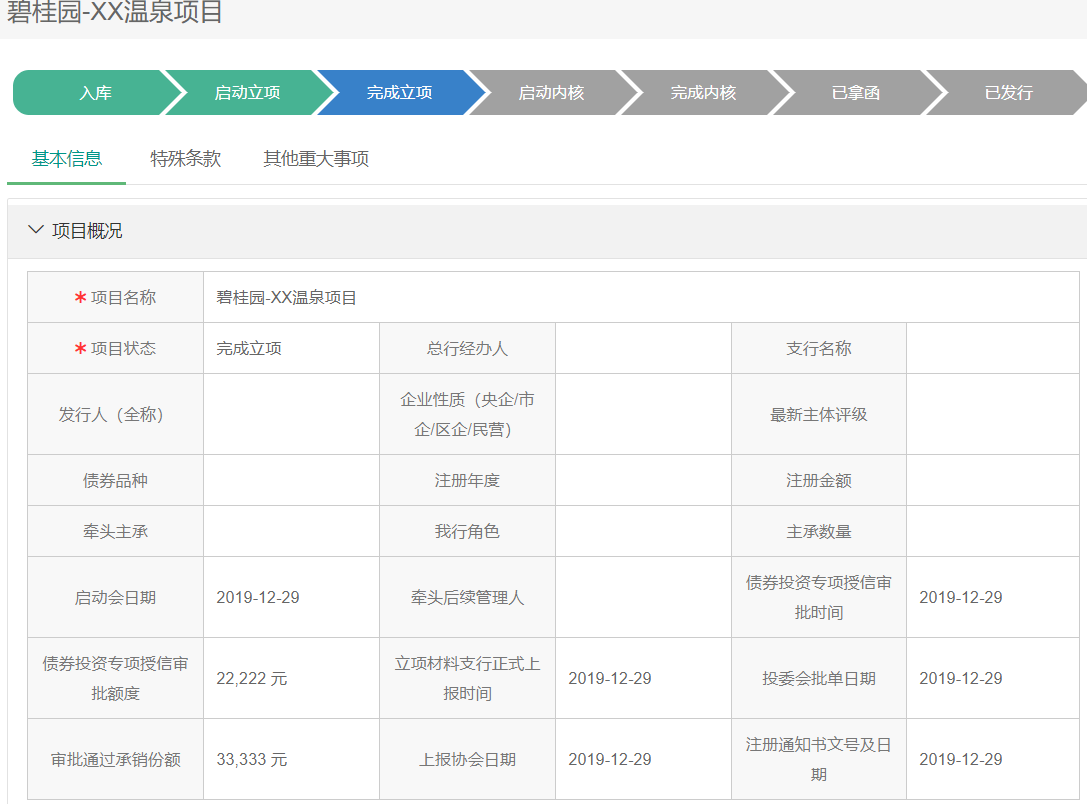The image size is (1087, 804).
Task: Click the empty 主承数量 field
Action: 993,531
